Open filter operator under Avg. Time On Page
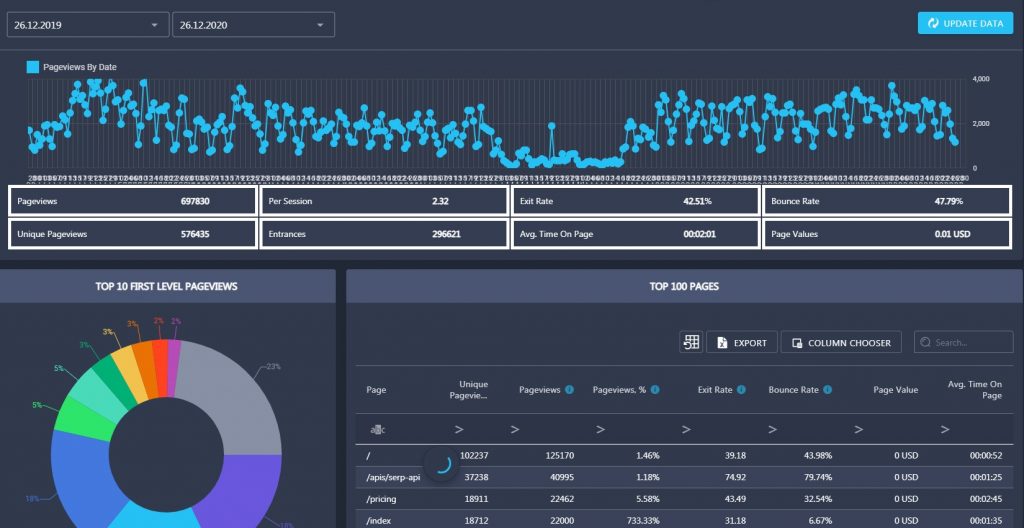 pos(945,429)
